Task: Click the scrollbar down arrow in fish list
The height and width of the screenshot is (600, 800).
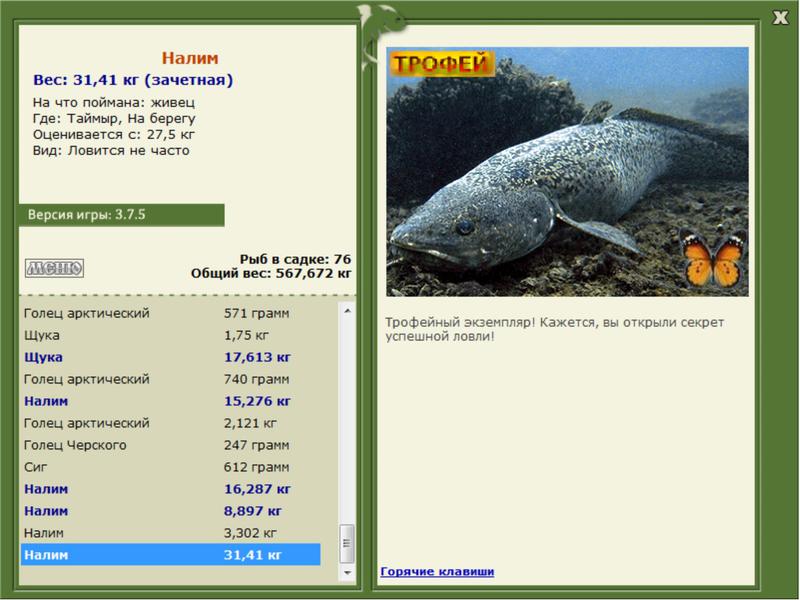Action: pyautogui.click(x=347, y=572)
